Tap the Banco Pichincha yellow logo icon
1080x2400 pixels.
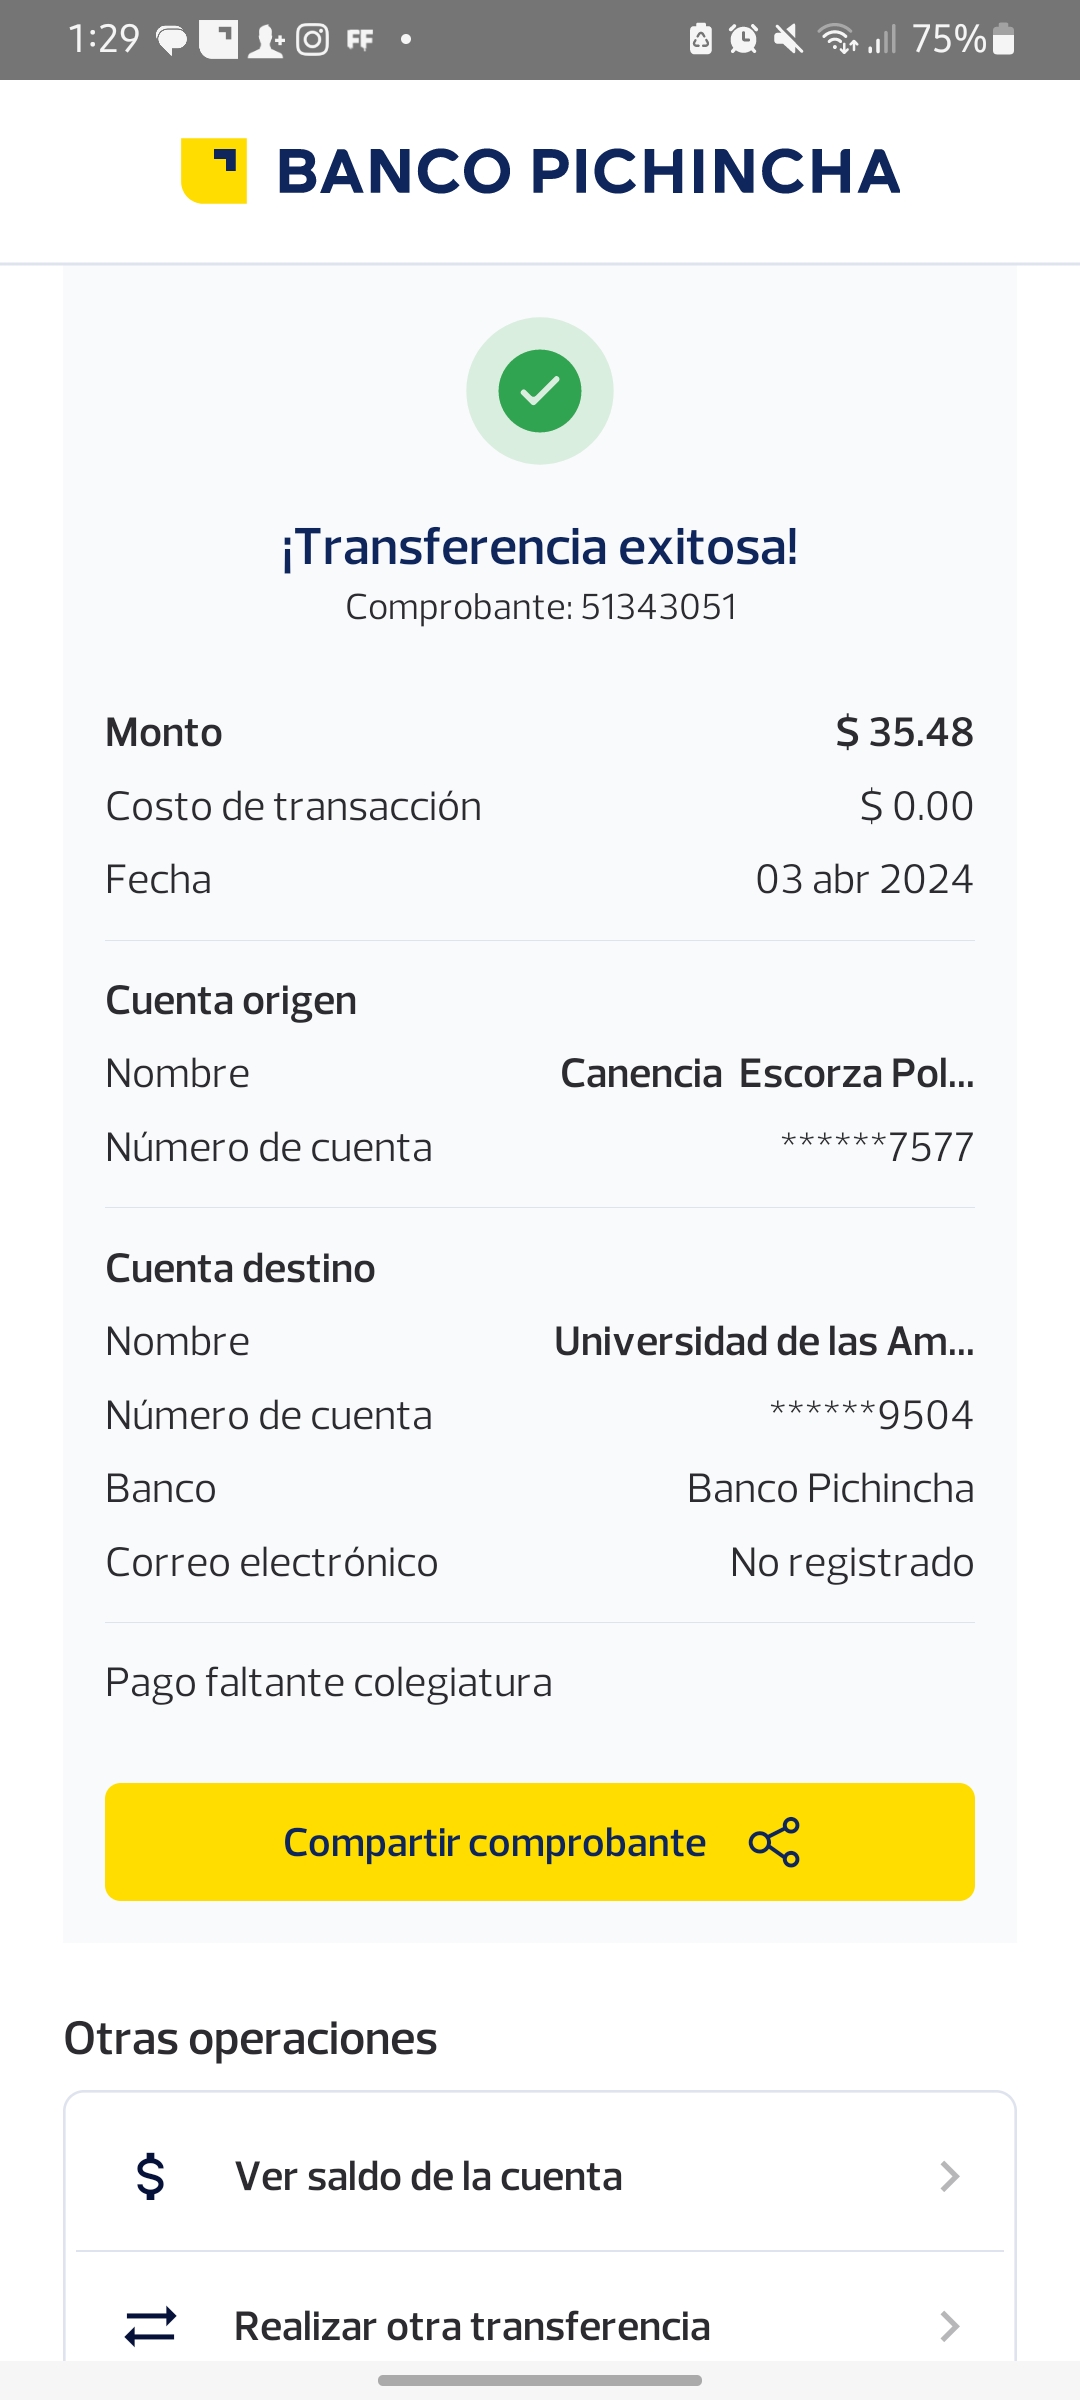[x=214, y=171]
